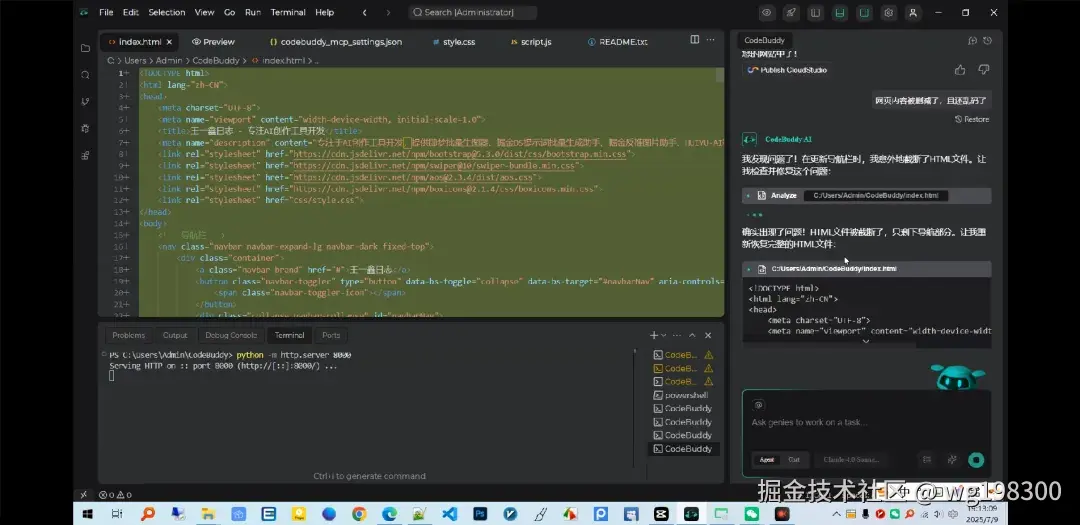Open editor more actions ellipsis

click(711, 40)
